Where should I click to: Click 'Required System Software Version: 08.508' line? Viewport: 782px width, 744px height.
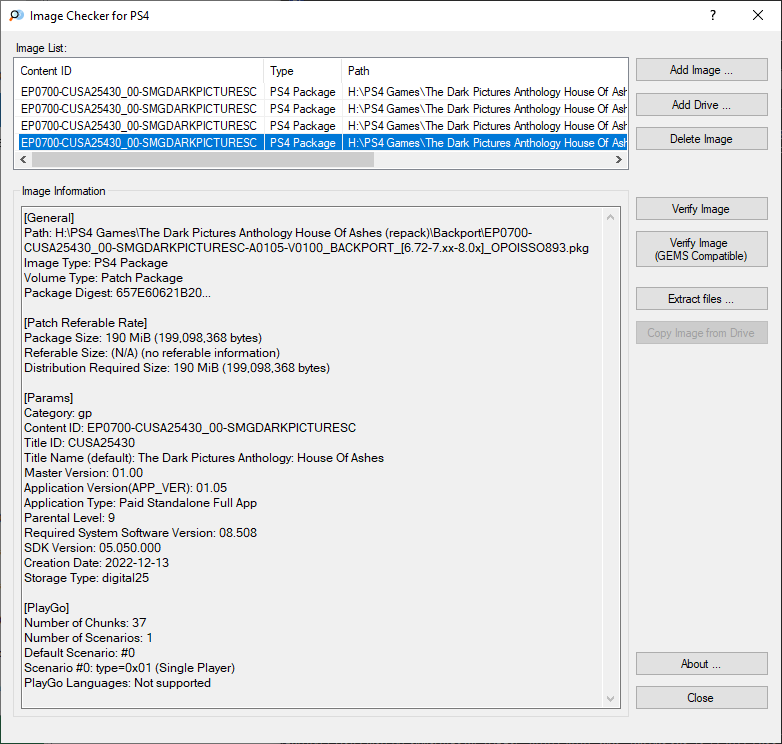(x=140, y=533)
